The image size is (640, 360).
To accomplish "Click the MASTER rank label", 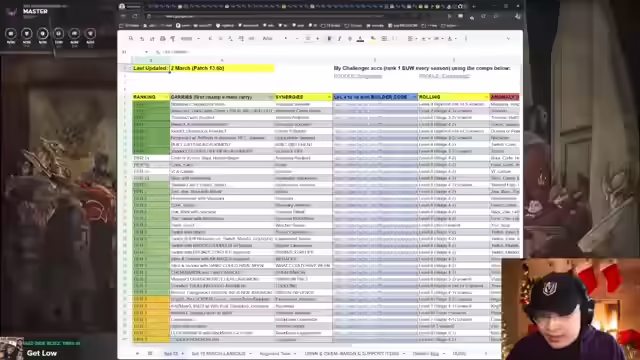I will pos(35,11).
